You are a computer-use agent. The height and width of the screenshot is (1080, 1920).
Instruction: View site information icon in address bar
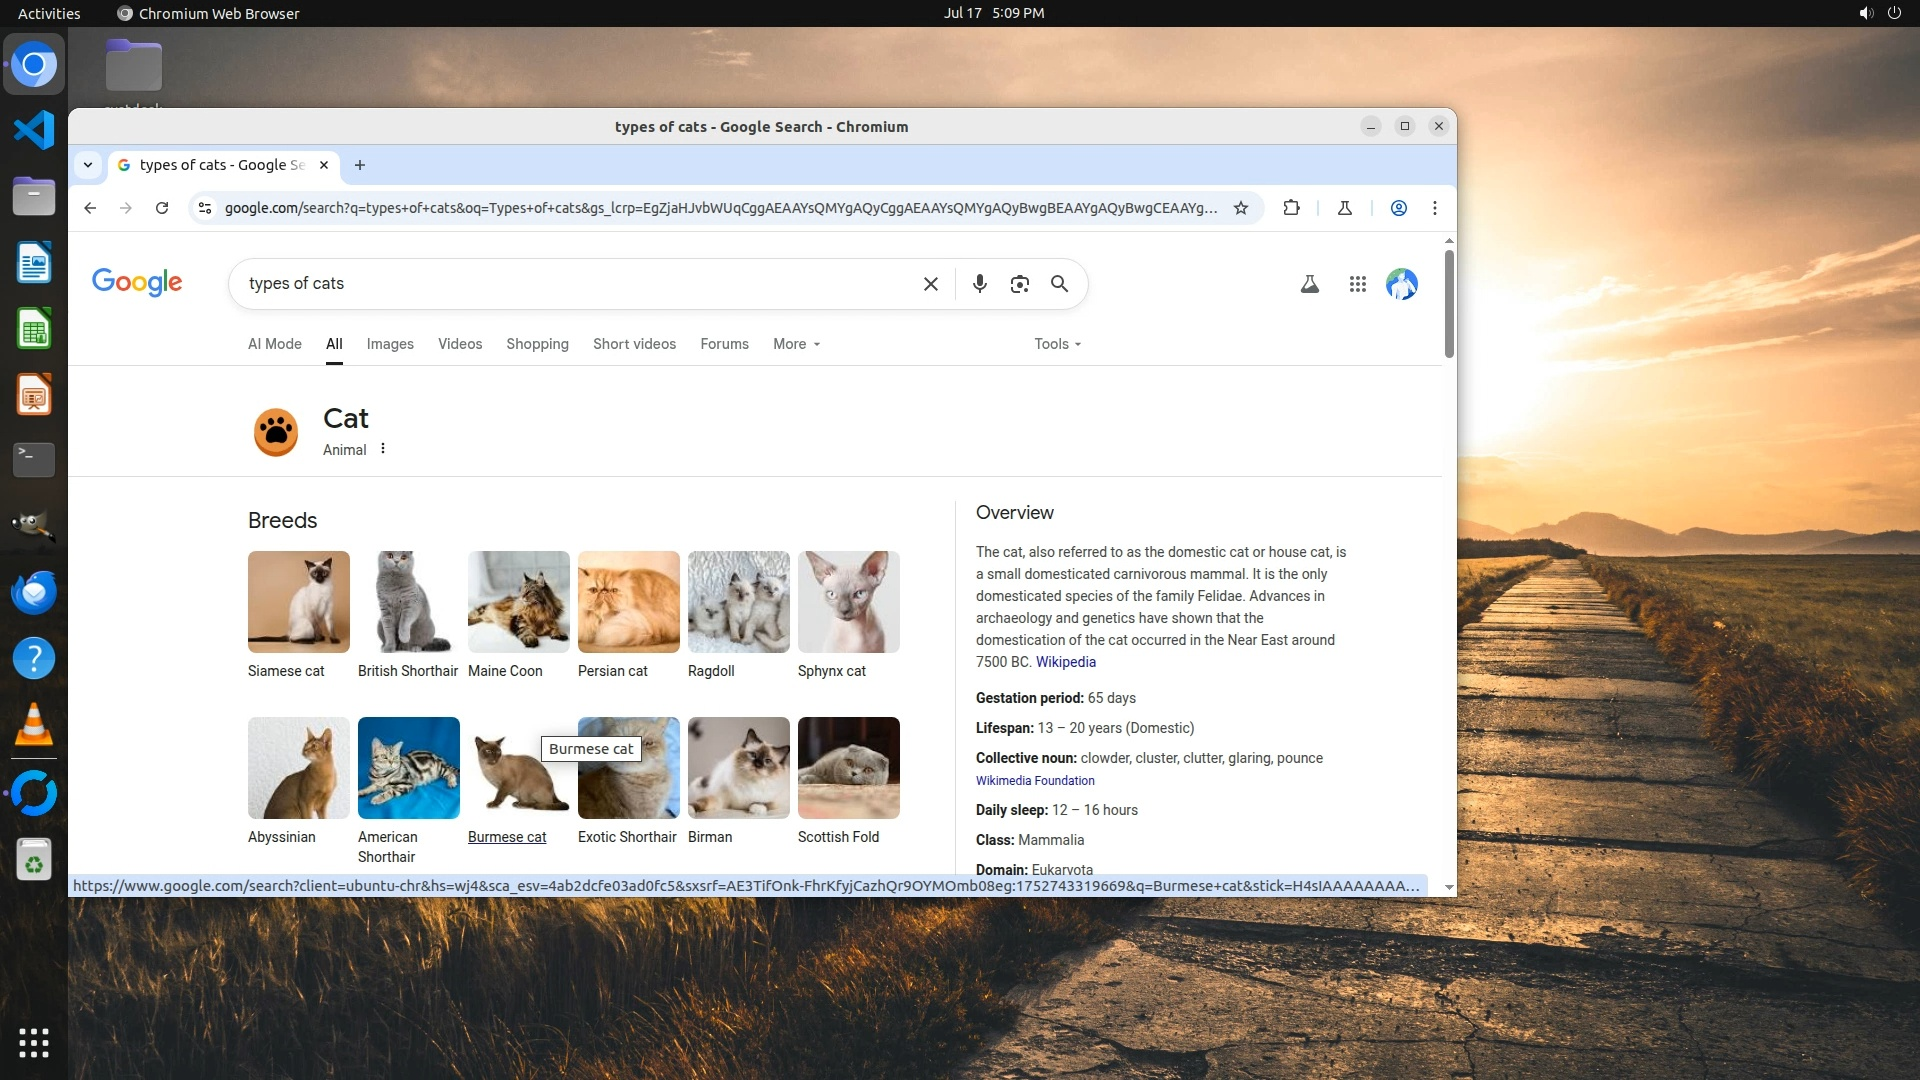(205, 208)
